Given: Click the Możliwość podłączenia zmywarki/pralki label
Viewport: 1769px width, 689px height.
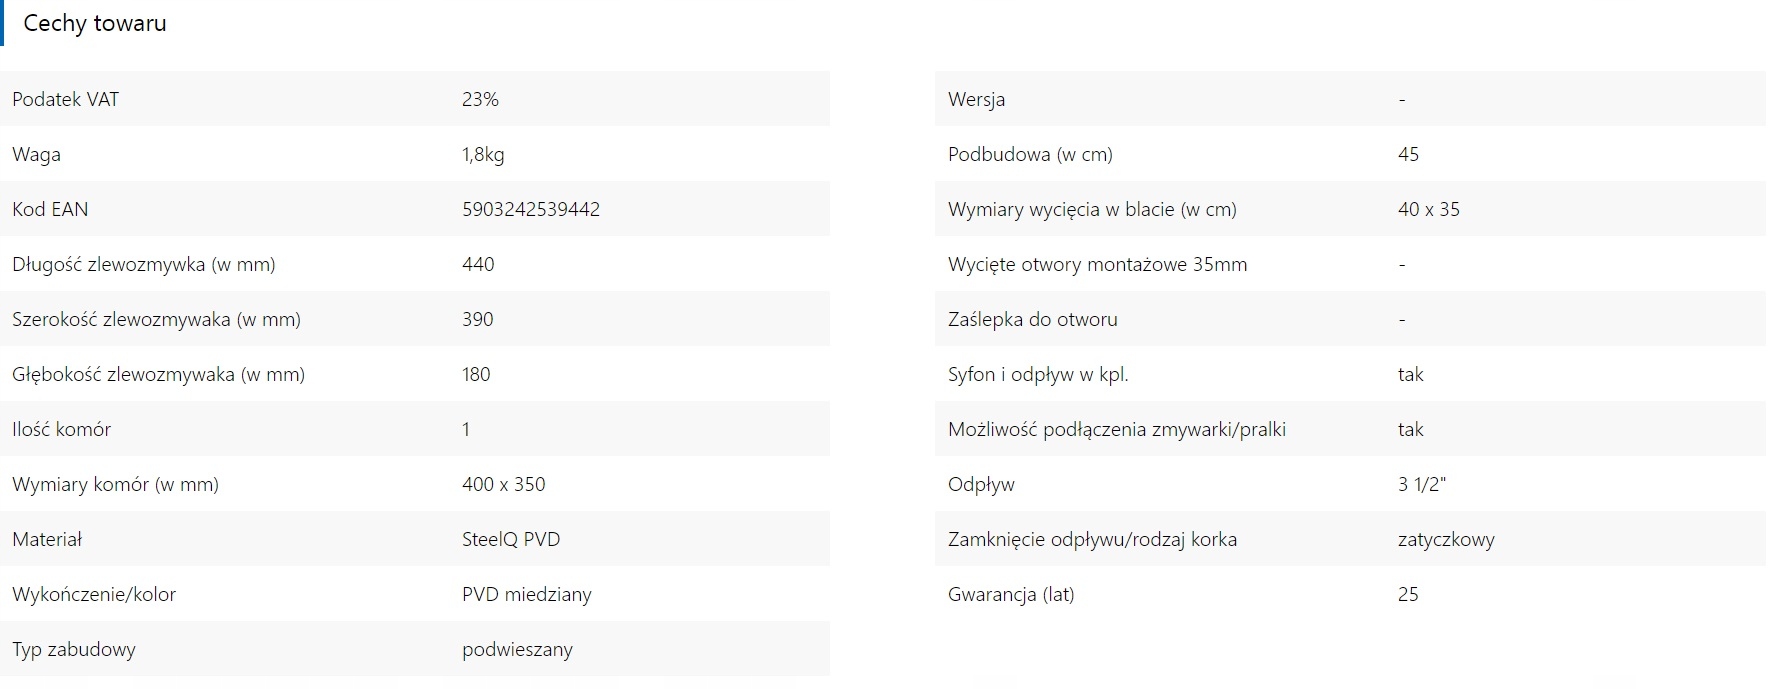Looking at the screenshot, I should 1117,429.
